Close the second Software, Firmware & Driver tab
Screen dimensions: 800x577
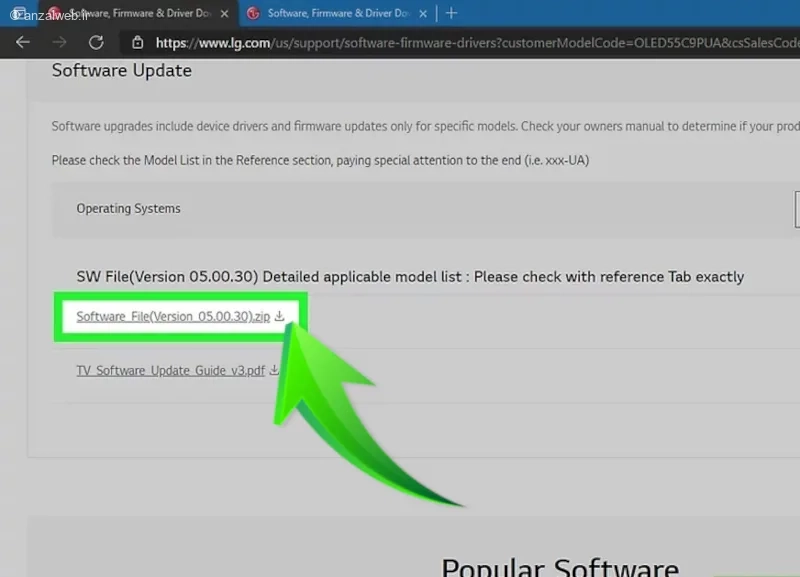click(423, 13)
